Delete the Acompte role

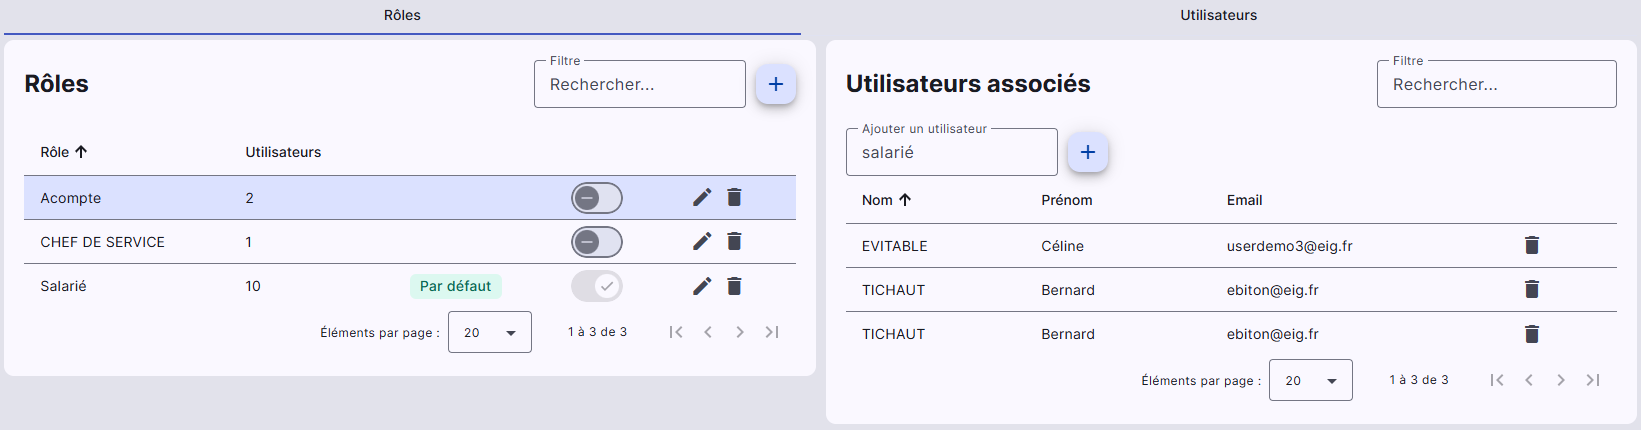[734, 197]
